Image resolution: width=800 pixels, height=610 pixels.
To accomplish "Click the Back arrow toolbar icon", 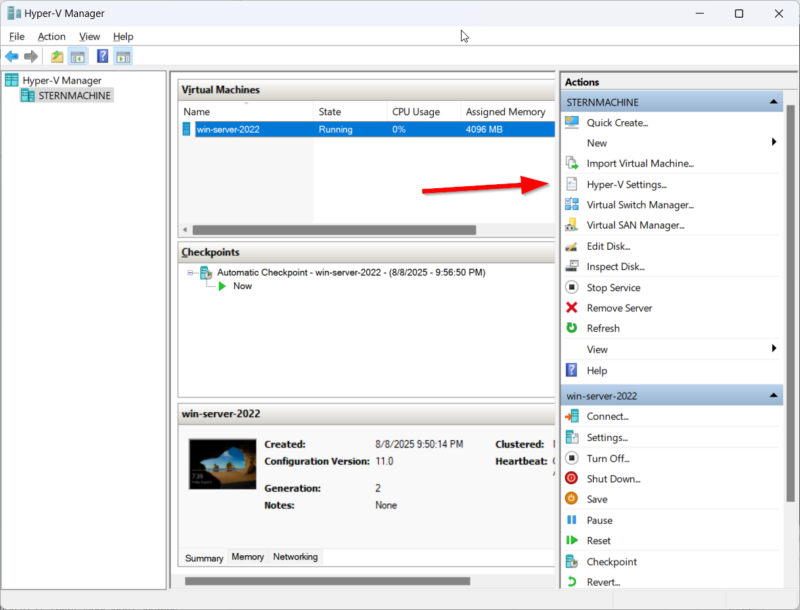I will (x=12, y=56).
